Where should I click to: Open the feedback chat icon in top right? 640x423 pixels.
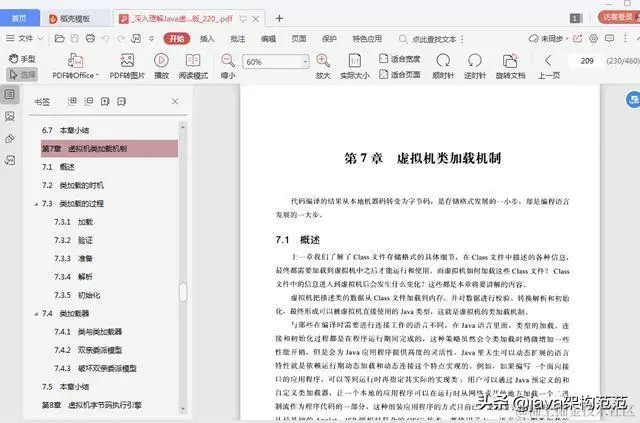pyautogui.click(x=609, y=38)
